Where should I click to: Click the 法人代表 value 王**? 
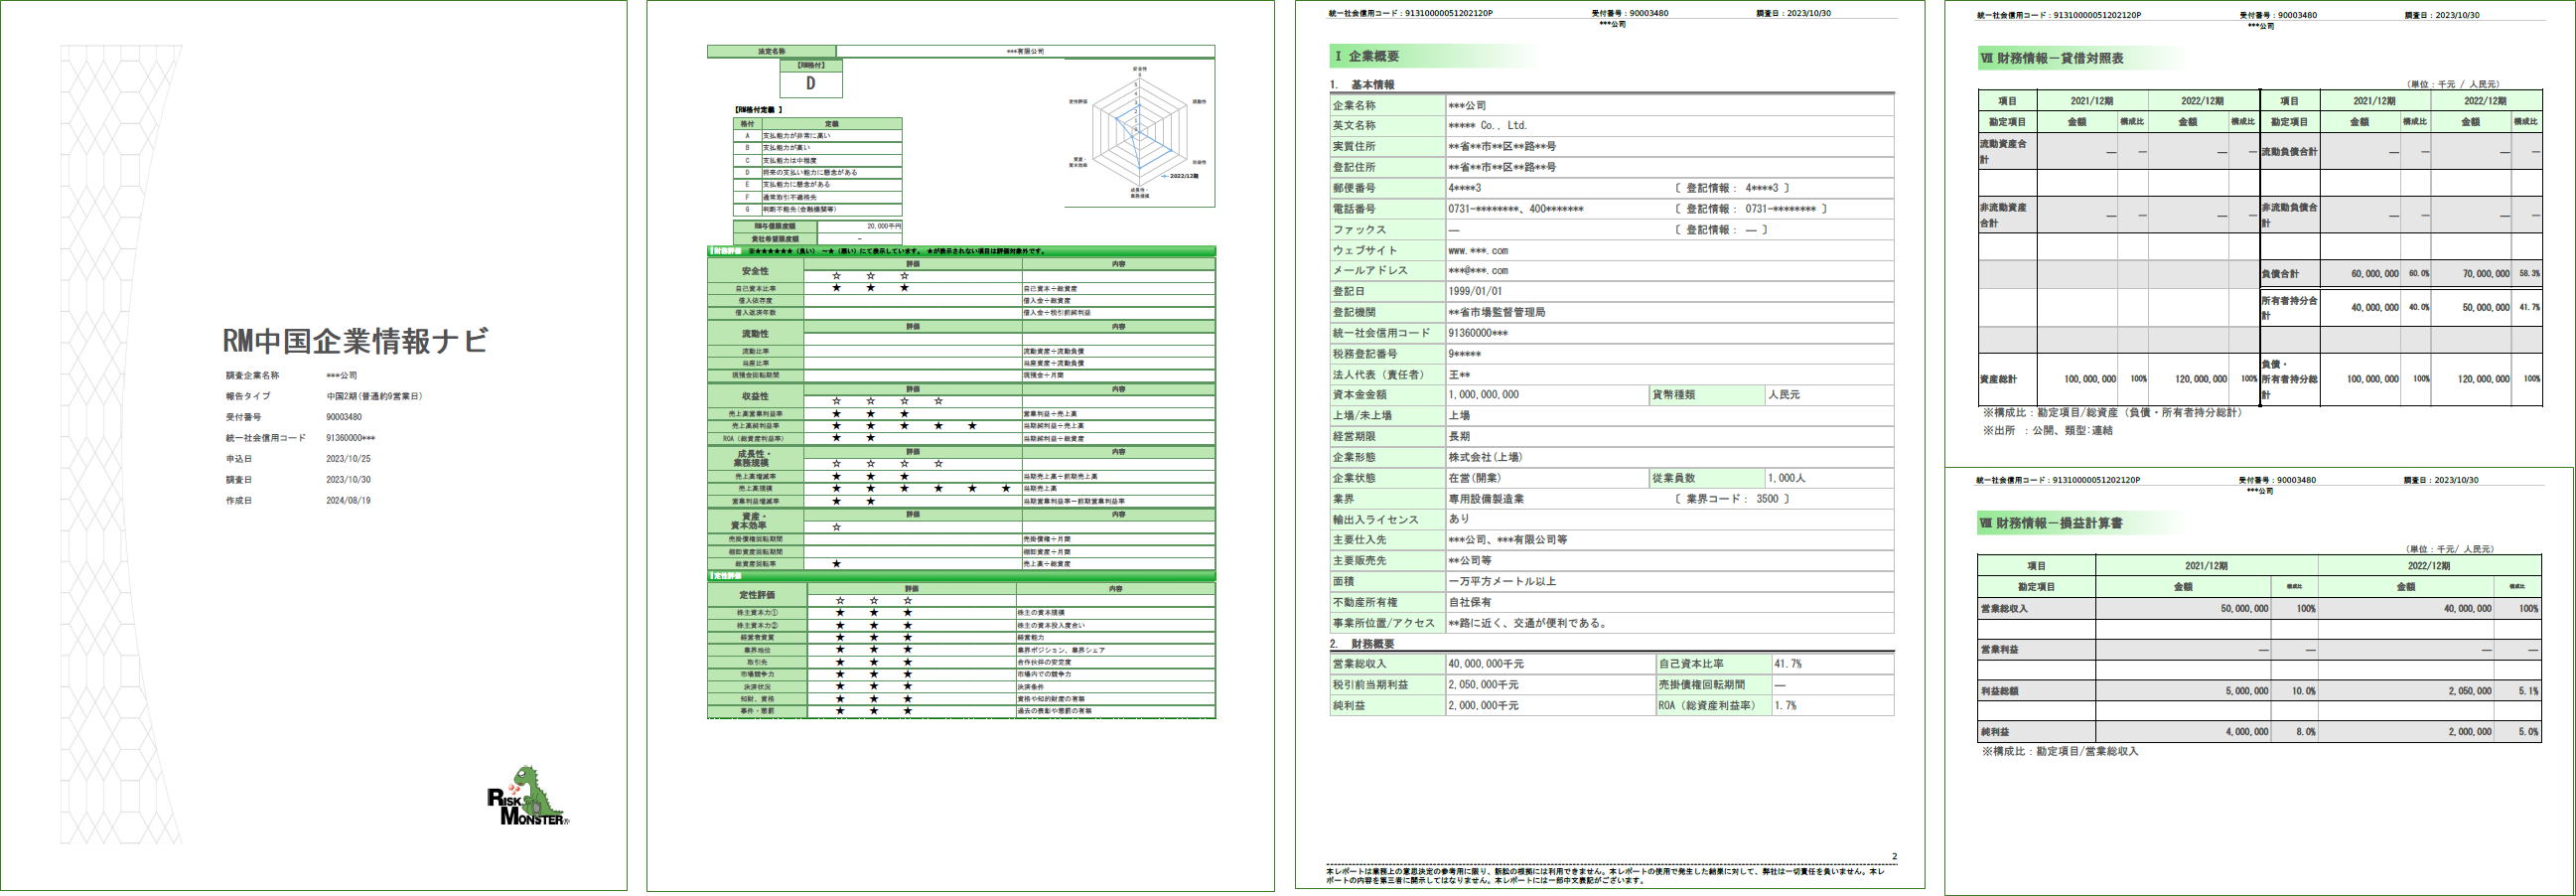(1459, 375)
